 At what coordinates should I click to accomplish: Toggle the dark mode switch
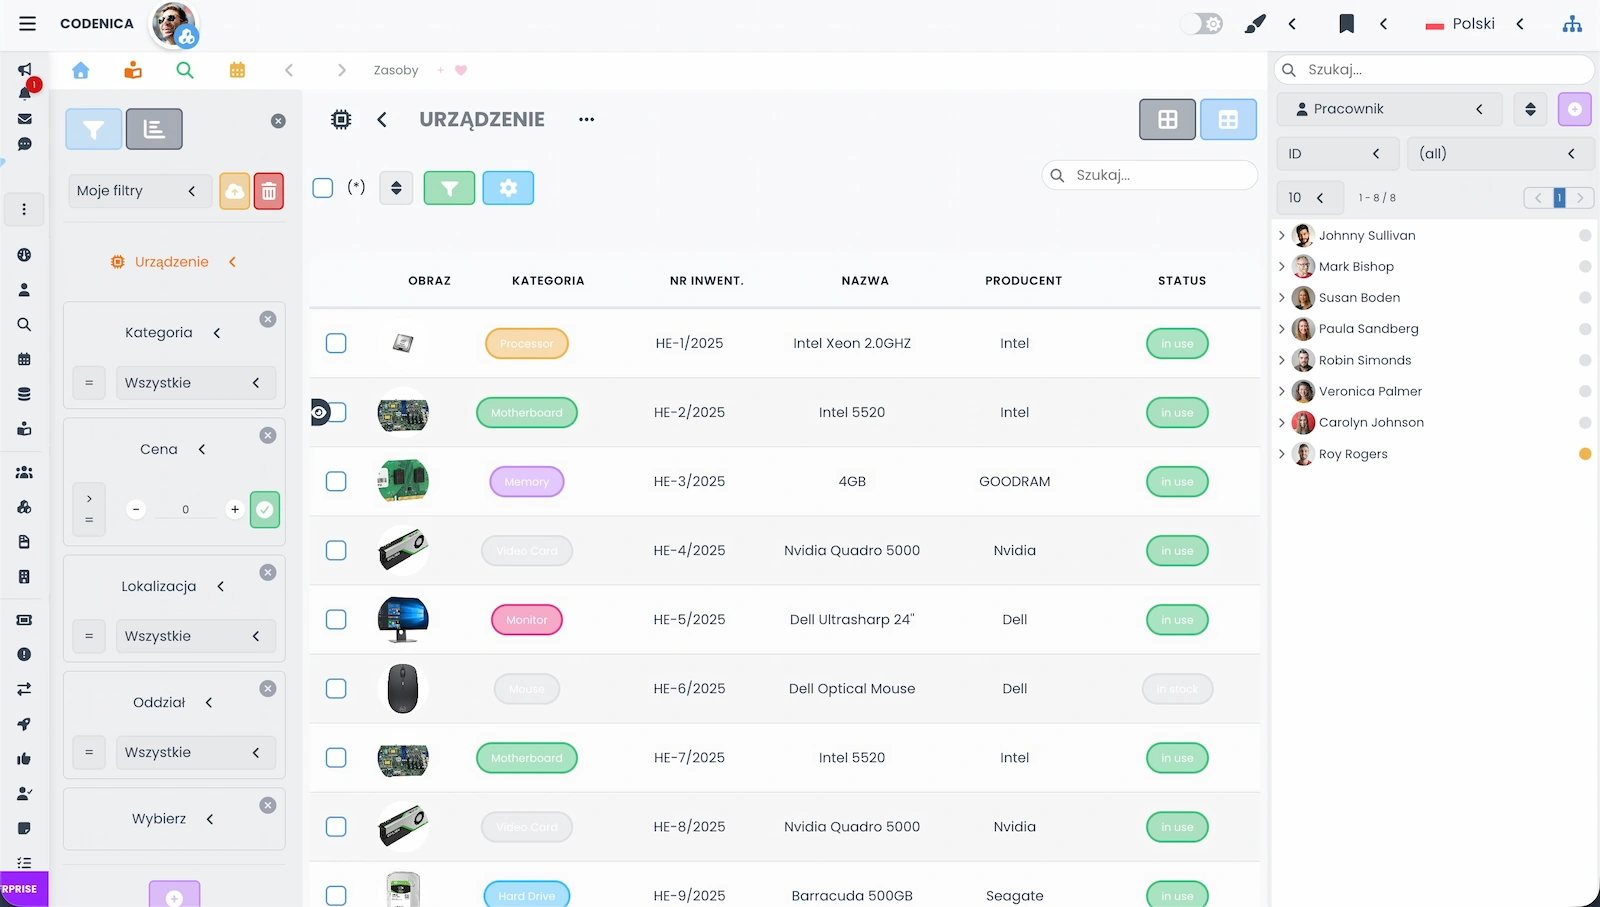point(1202,24)
